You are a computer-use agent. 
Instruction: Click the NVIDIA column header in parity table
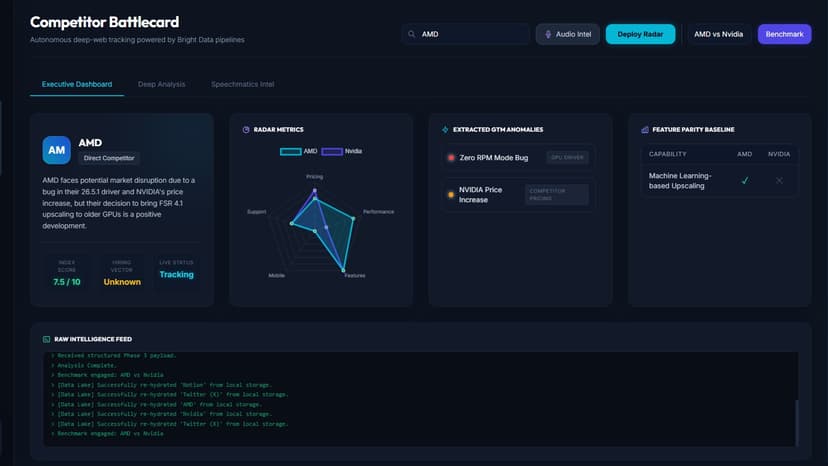click(x=779, y=154)
